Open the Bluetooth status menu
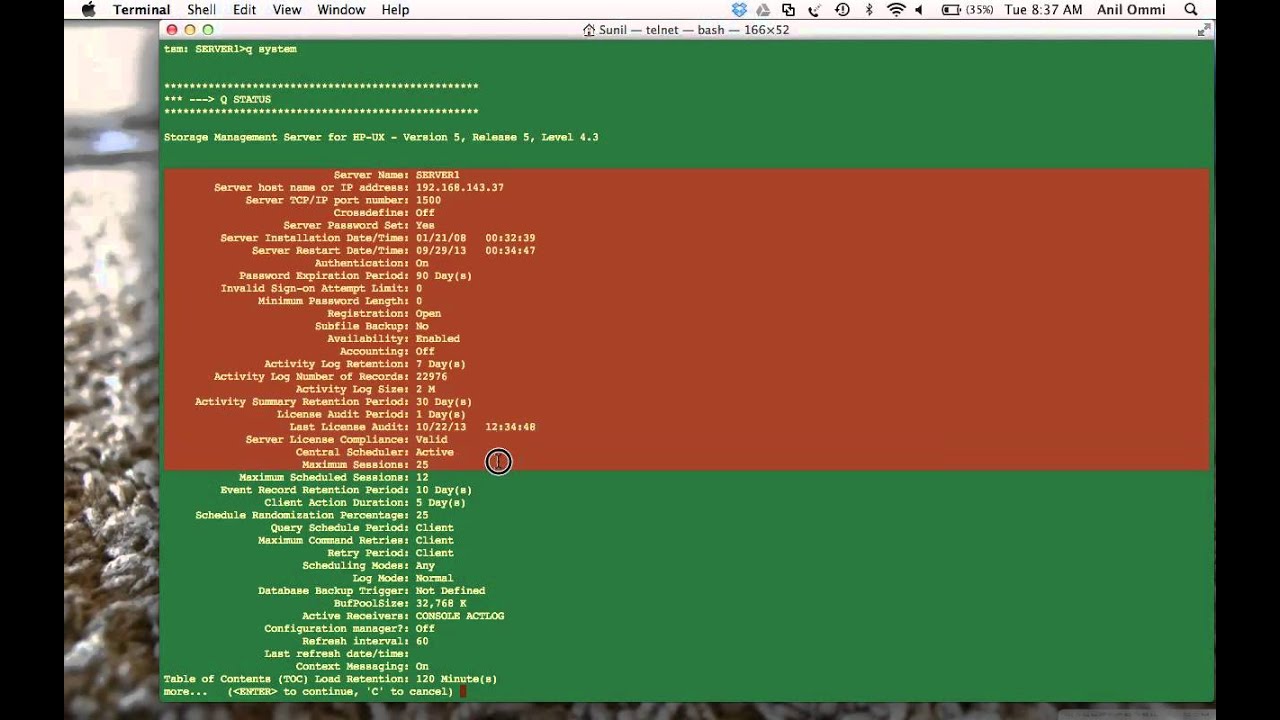The height and width of the screenshot is (720, 1280). [x=869, y=10]
